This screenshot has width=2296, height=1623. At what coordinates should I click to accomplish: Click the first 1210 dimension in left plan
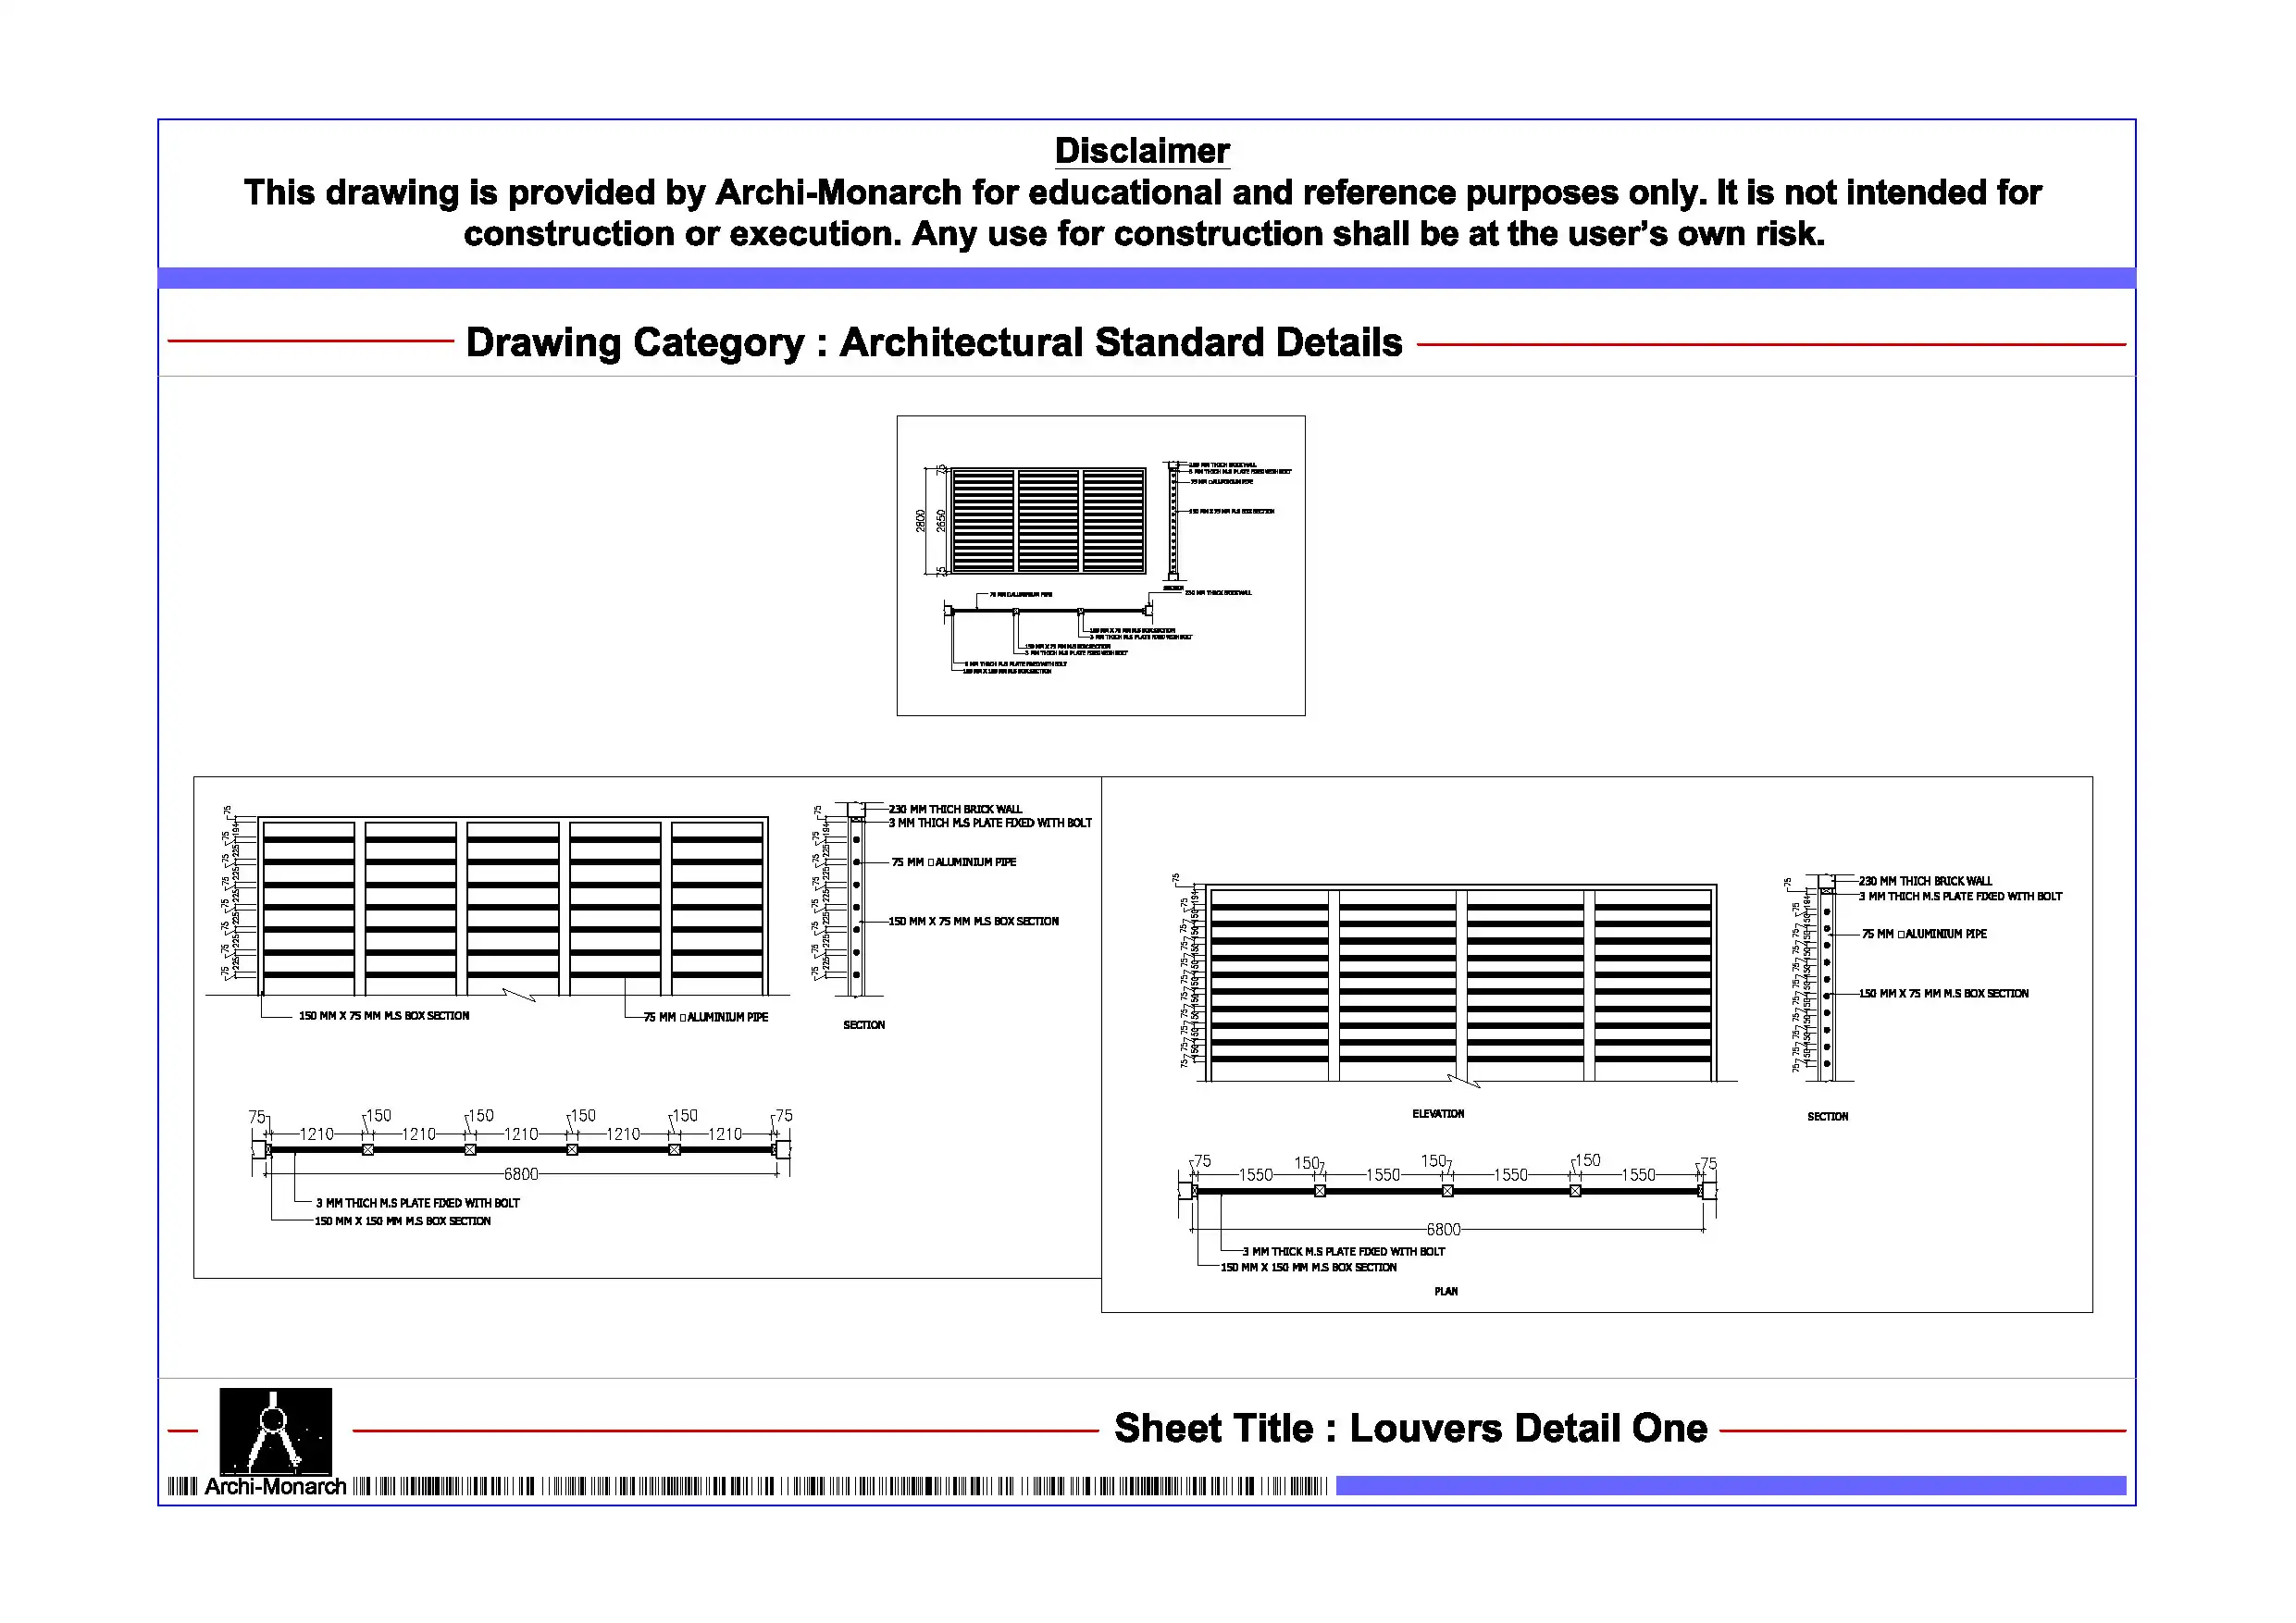(x=317, y=1134)
